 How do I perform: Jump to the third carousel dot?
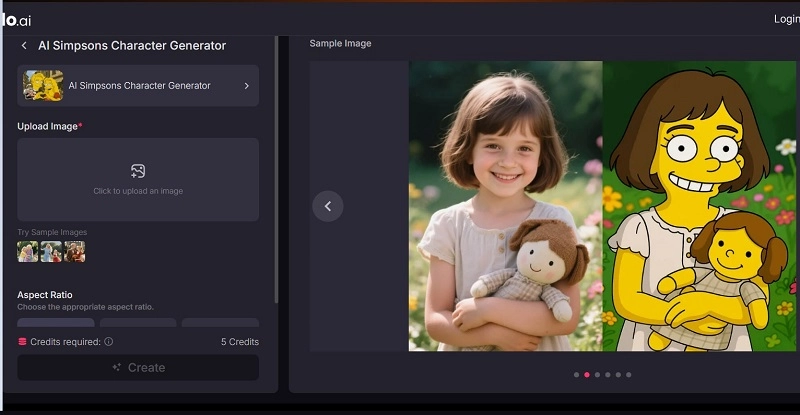click(x=597, y=375)
